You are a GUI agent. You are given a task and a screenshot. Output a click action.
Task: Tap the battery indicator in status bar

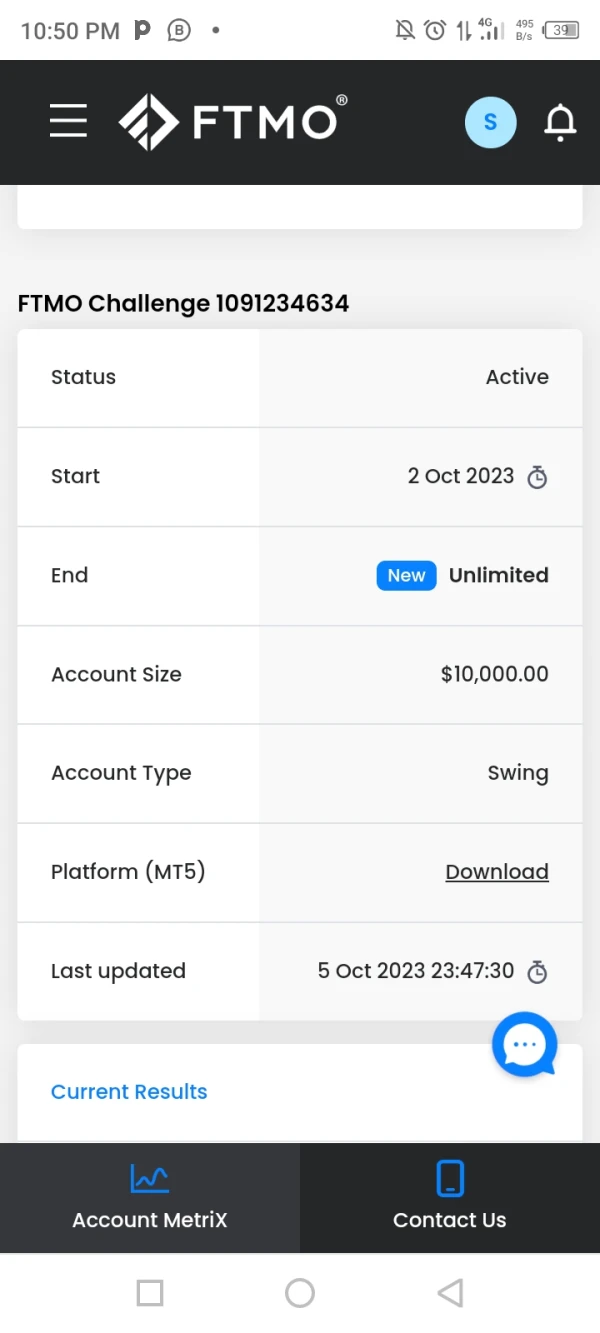[x=562, y=30]
